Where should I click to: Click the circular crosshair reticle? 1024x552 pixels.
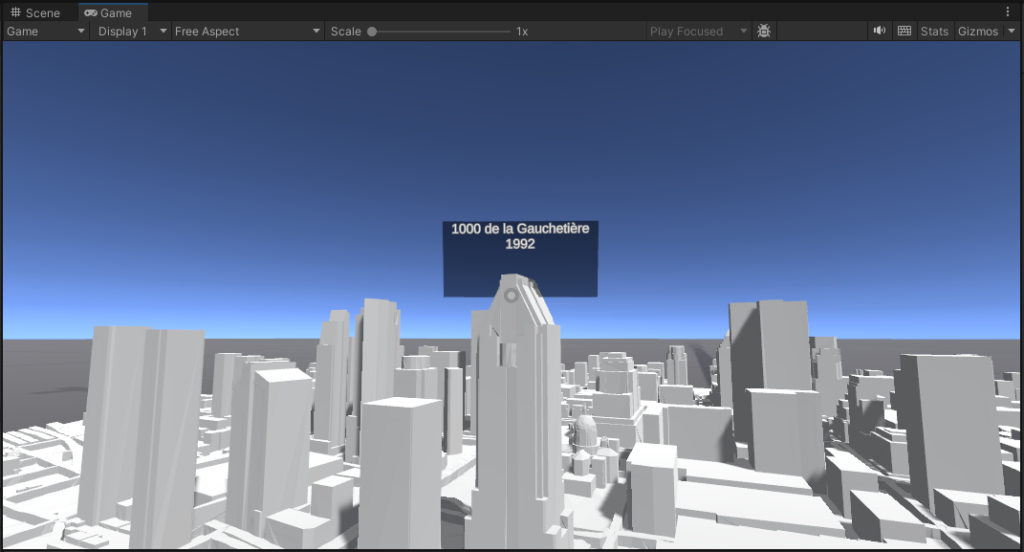(x=512, y=295)
